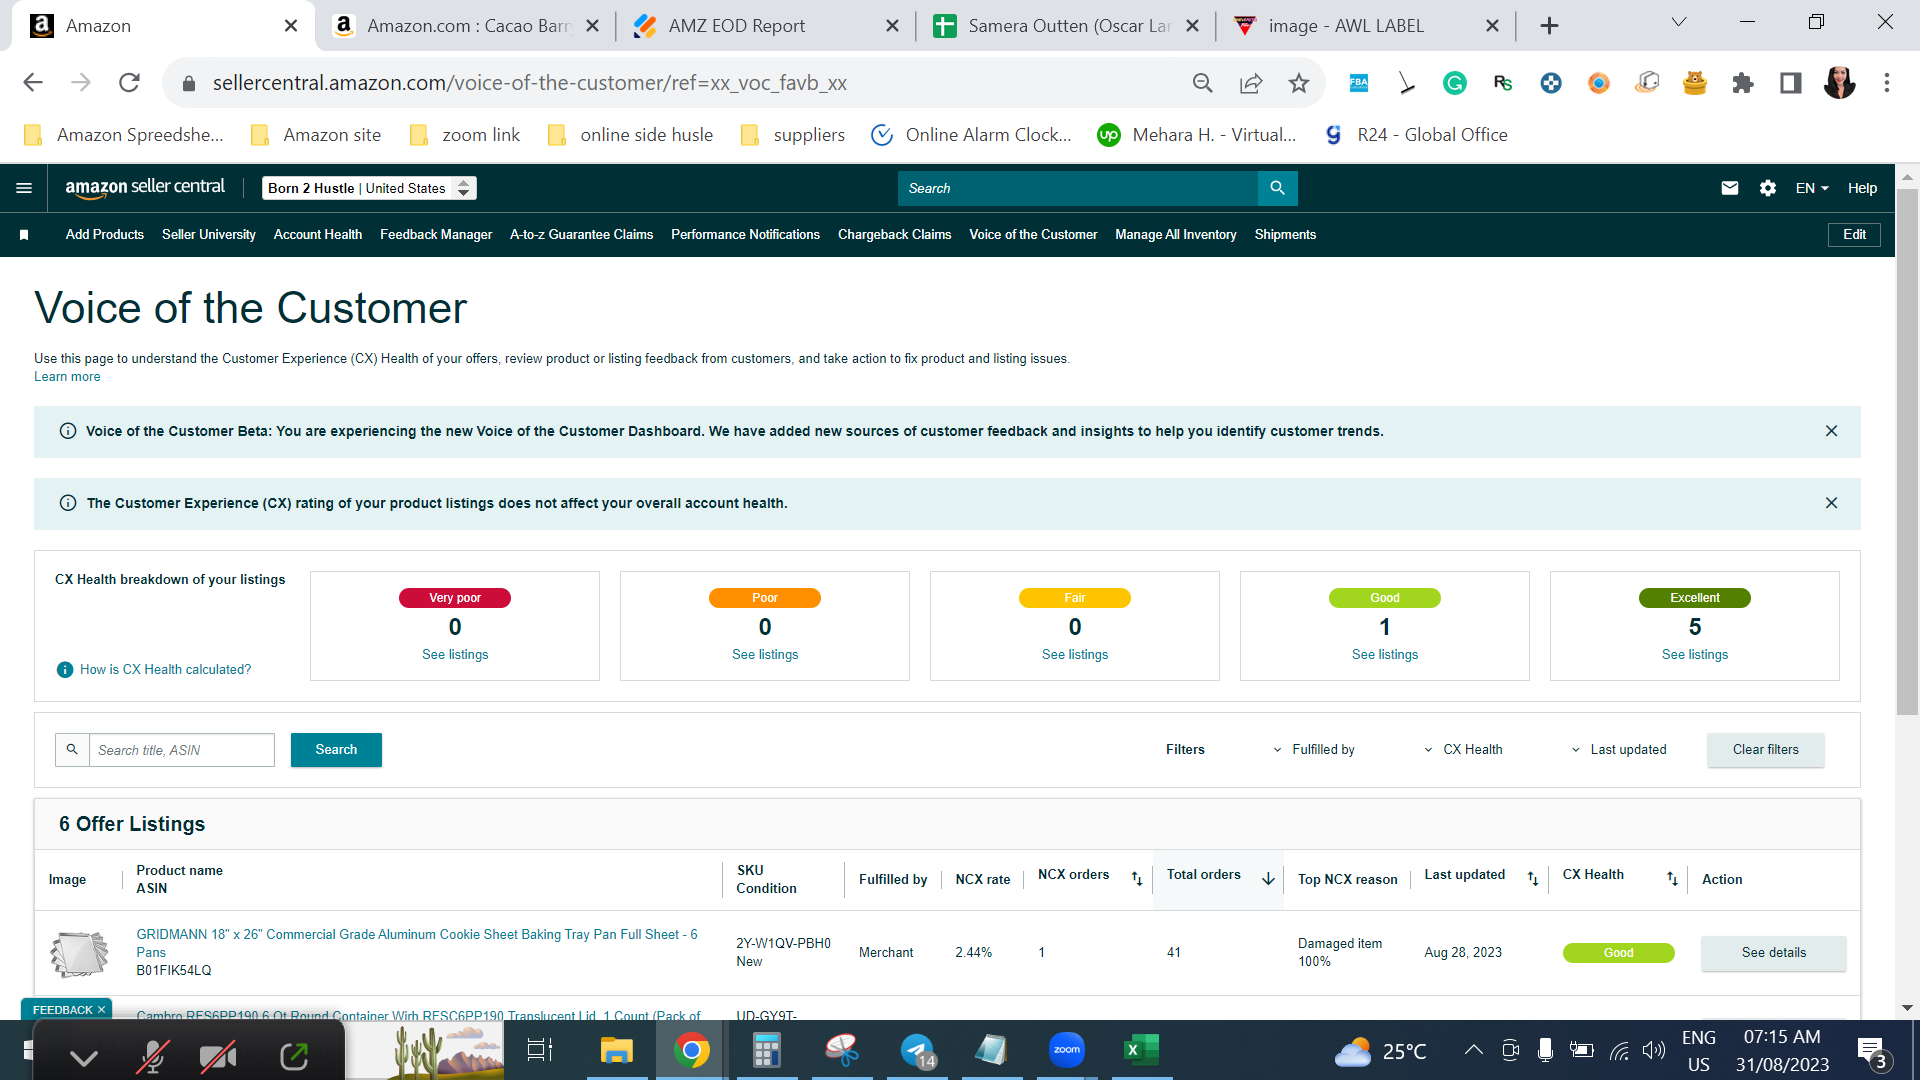This screenshot has width=1920, height=1080.
Task: Go back with the browser back arrow
Action: tap(33, 83)
